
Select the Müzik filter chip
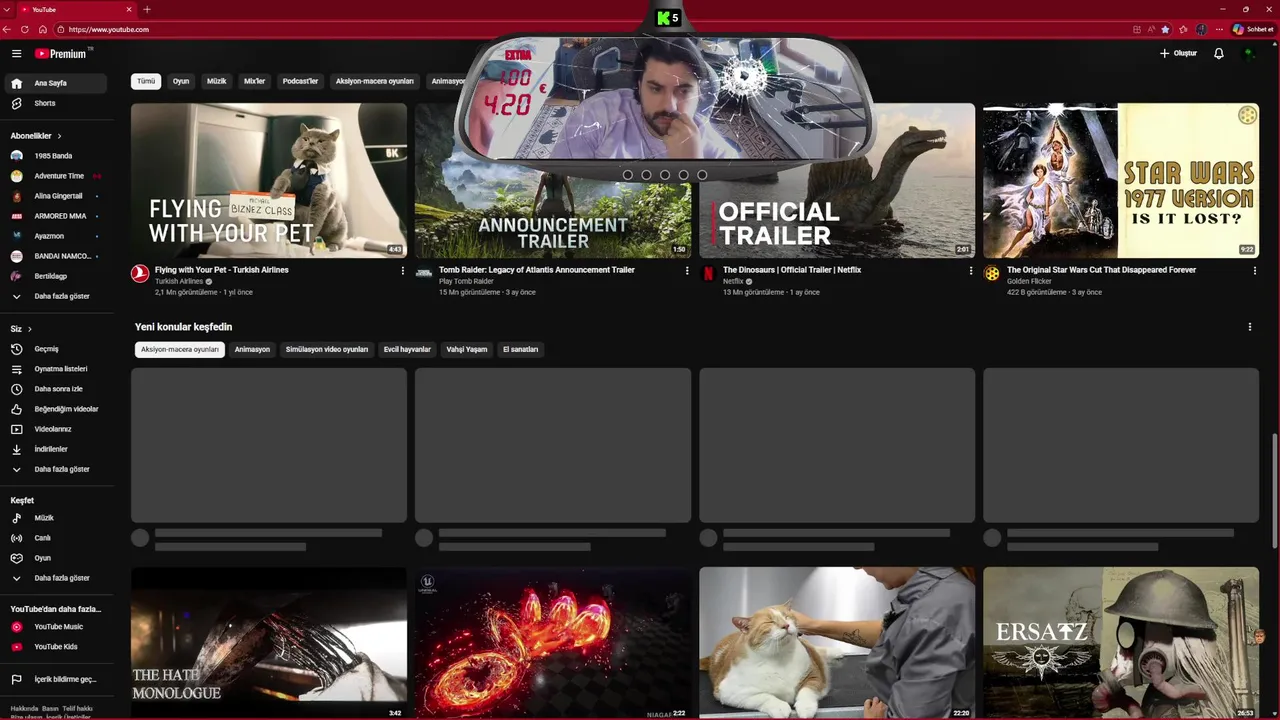[216, 81]
